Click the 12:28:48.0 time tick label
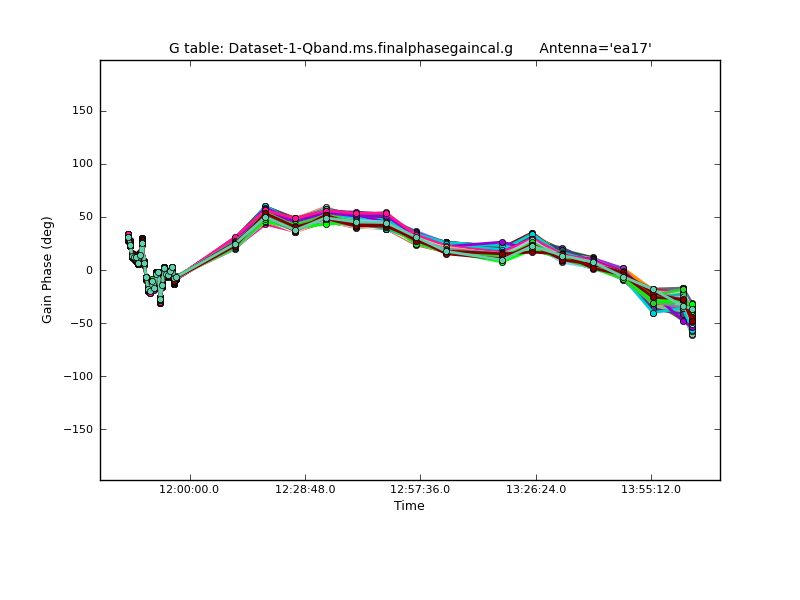Image resolution: width=800 pixels, height=600 pixels. (x=305, y=489)
